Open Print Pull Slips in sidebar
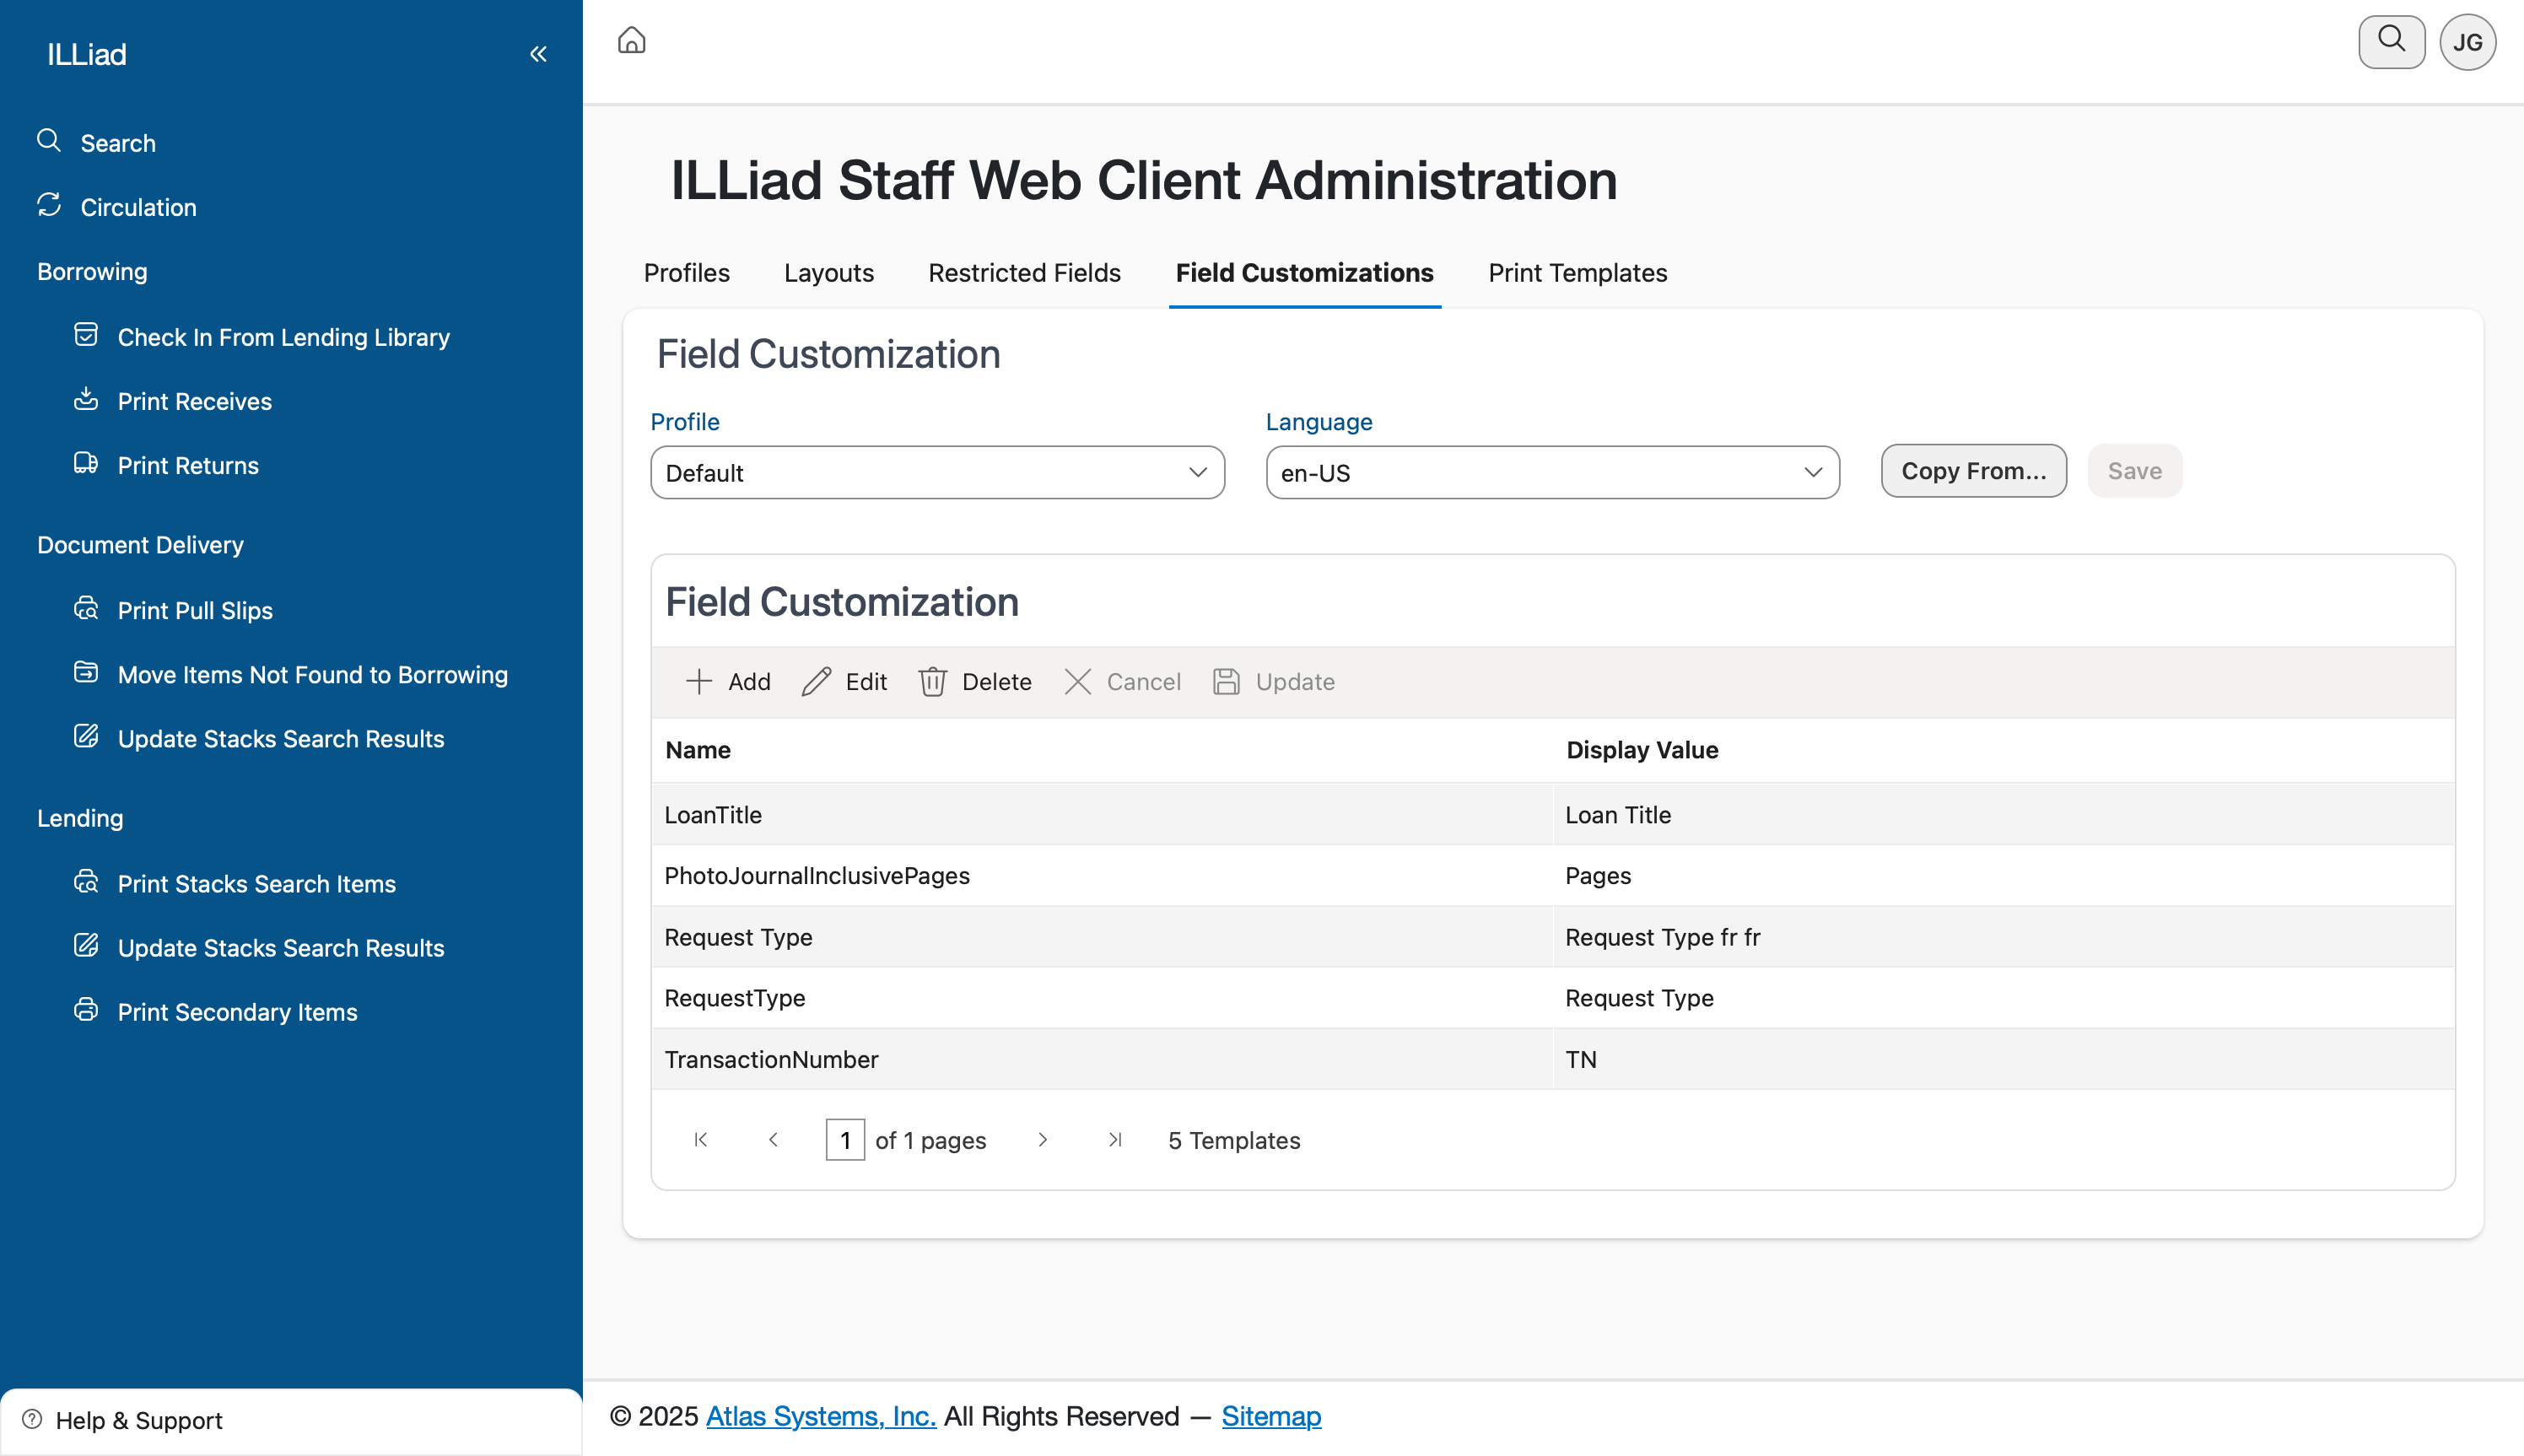 point(195,610)
